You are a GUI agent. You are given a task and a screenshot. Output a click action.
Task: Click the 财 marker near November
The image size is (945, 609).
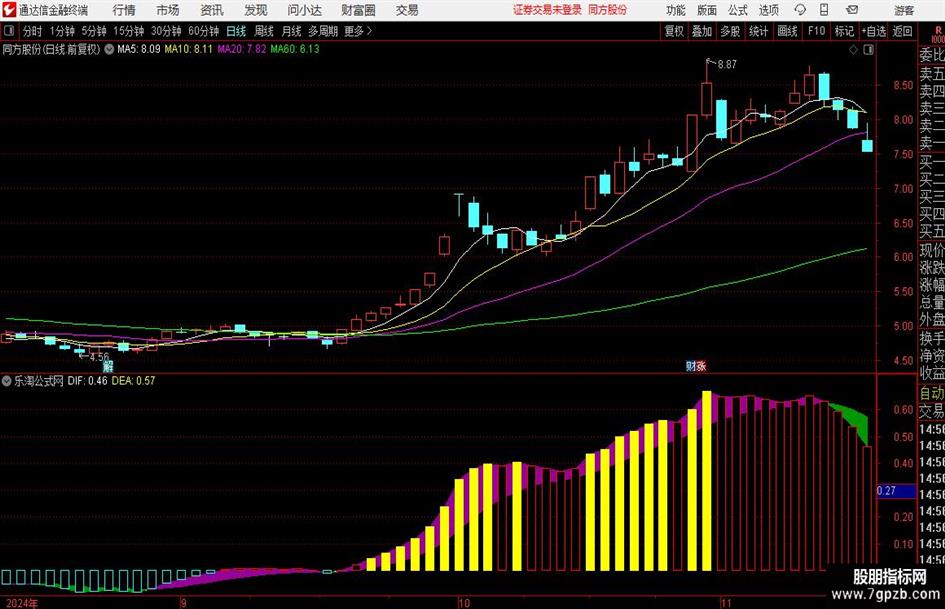[x=691, y=366]
